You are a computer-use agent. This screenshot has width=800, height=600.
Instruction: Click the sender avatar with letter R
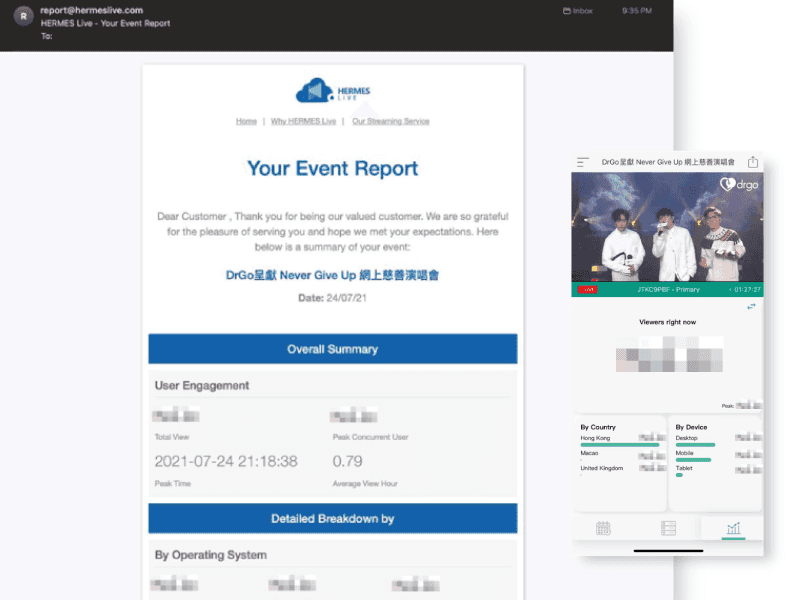23,16
